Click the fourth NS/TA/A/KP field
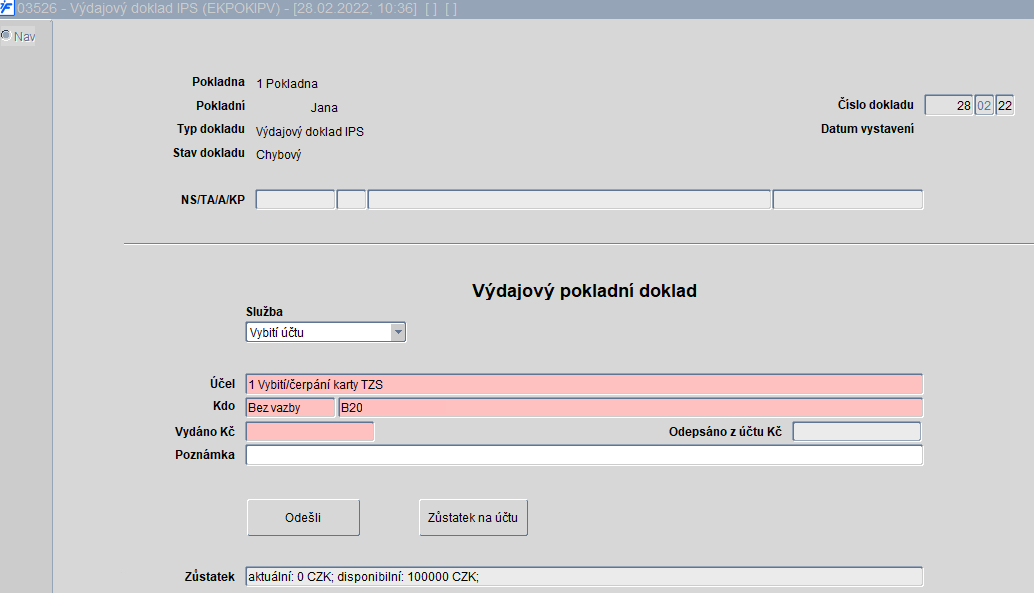 (x=848, y=199)
